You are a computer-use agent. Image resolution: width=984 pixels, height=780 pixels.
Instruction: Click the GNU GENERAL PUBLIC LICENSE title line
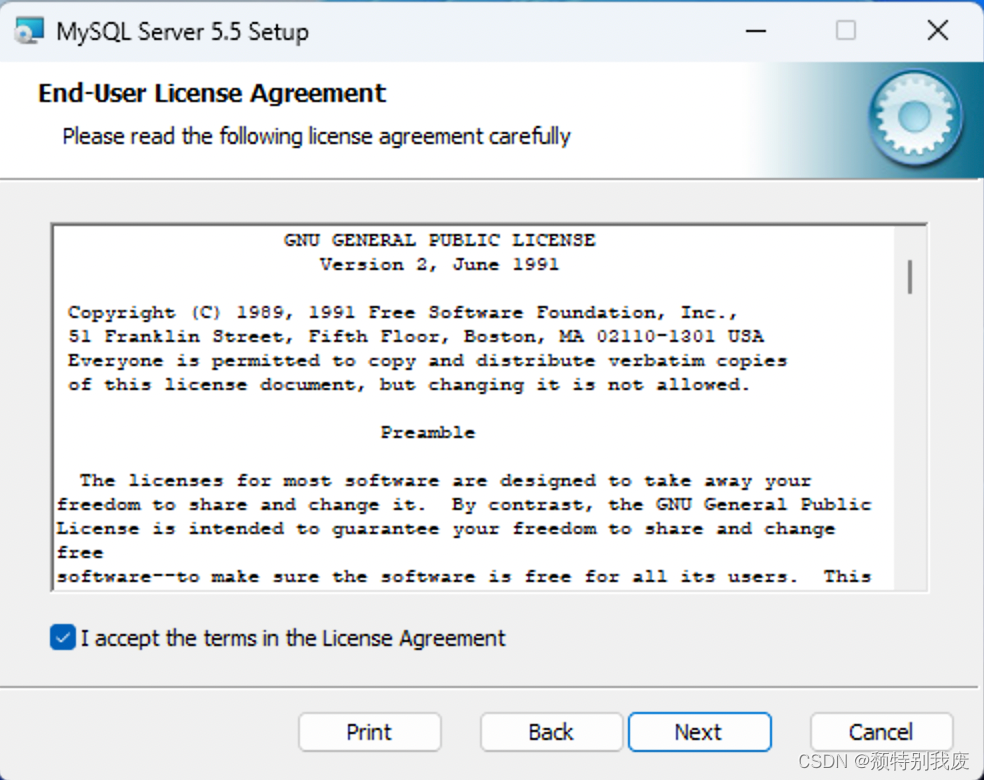pyautogui.click(x=438, y=240)
